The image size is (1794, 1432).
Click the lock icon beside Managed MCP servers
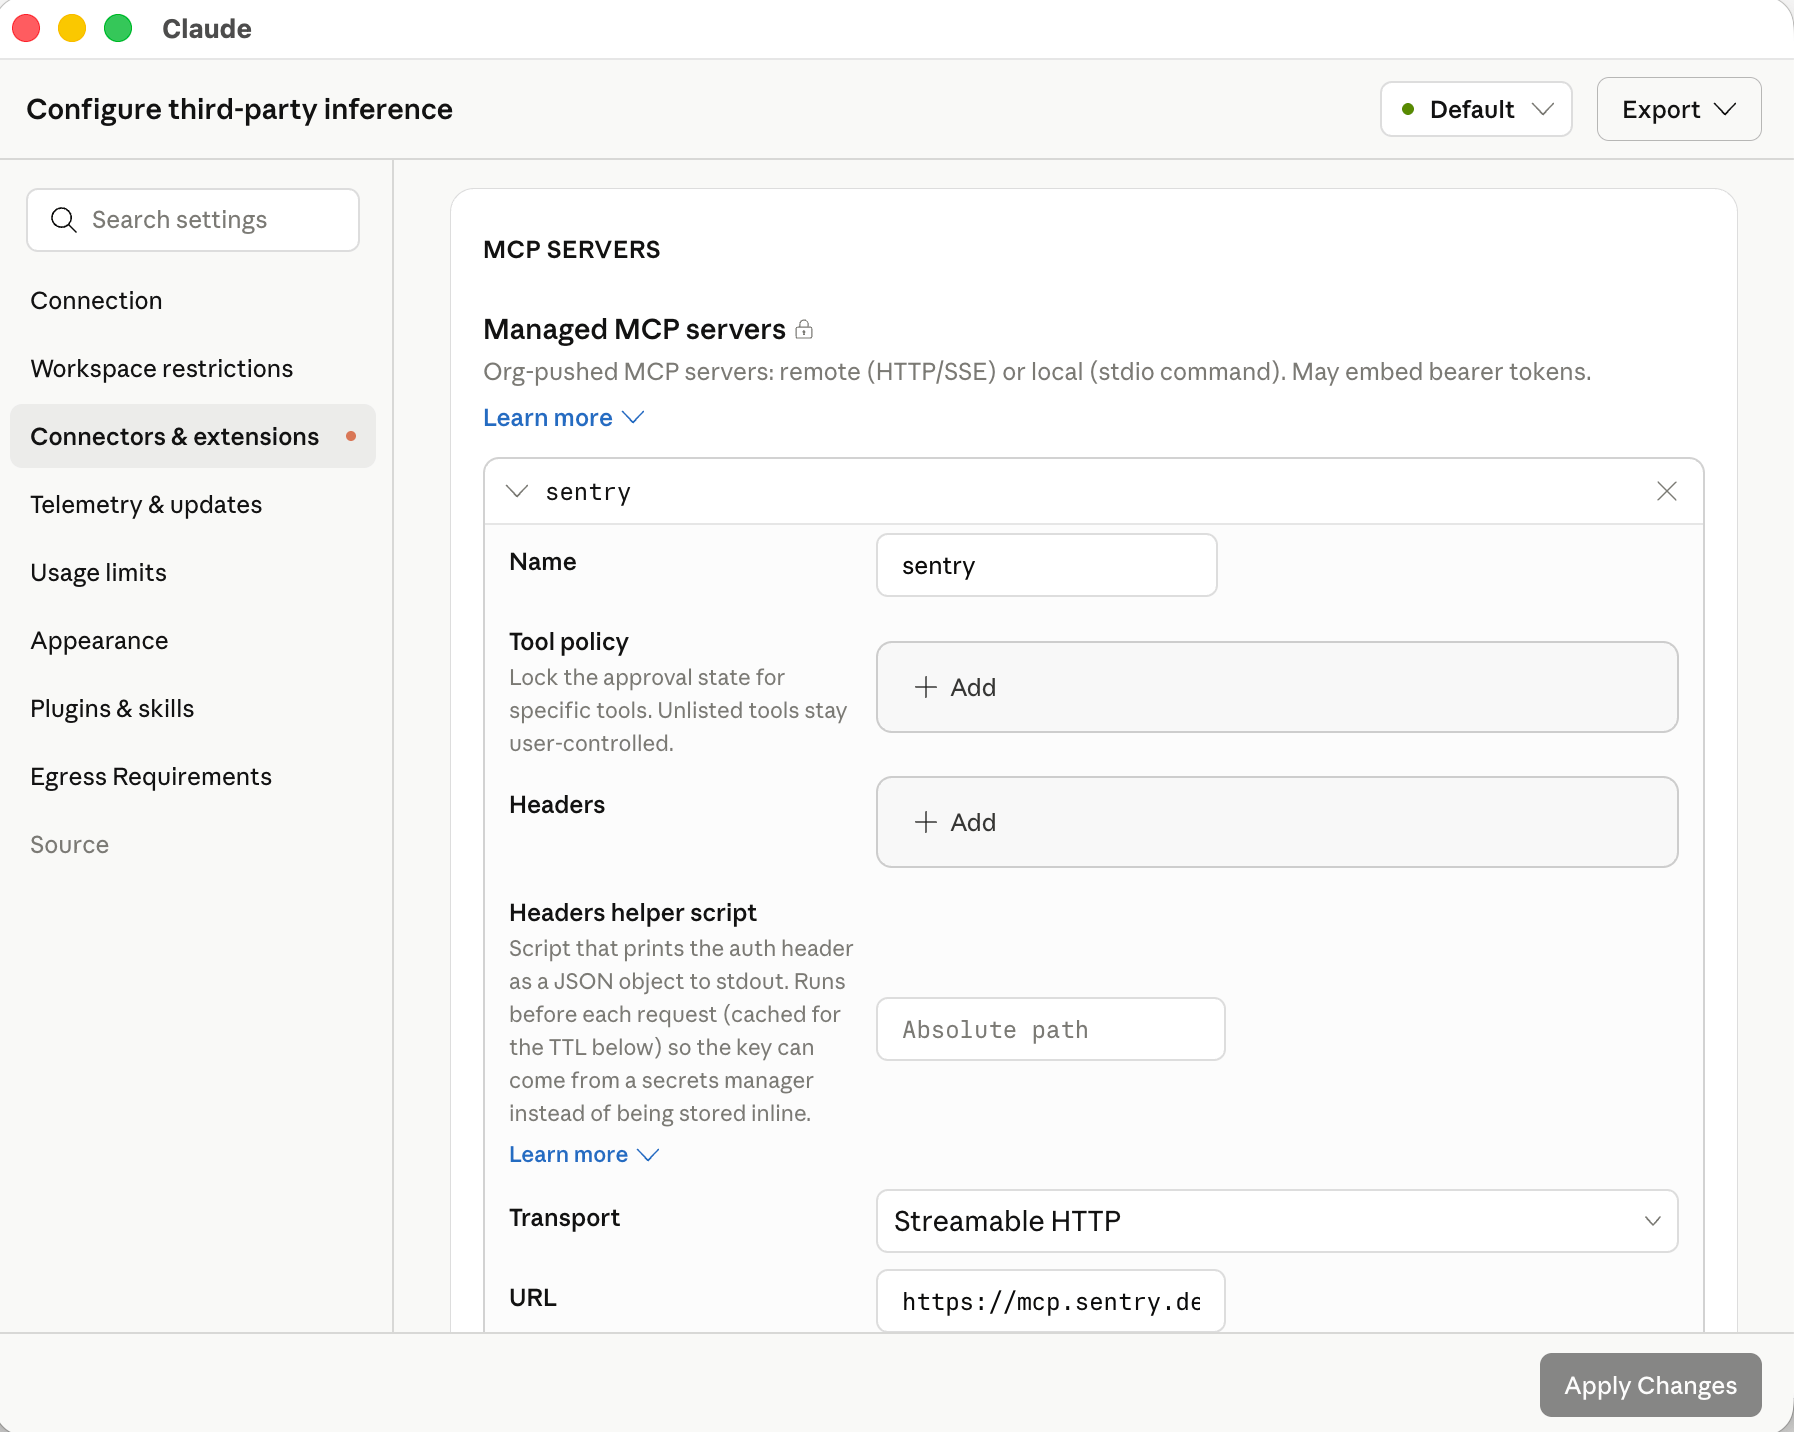click(804, 329)
